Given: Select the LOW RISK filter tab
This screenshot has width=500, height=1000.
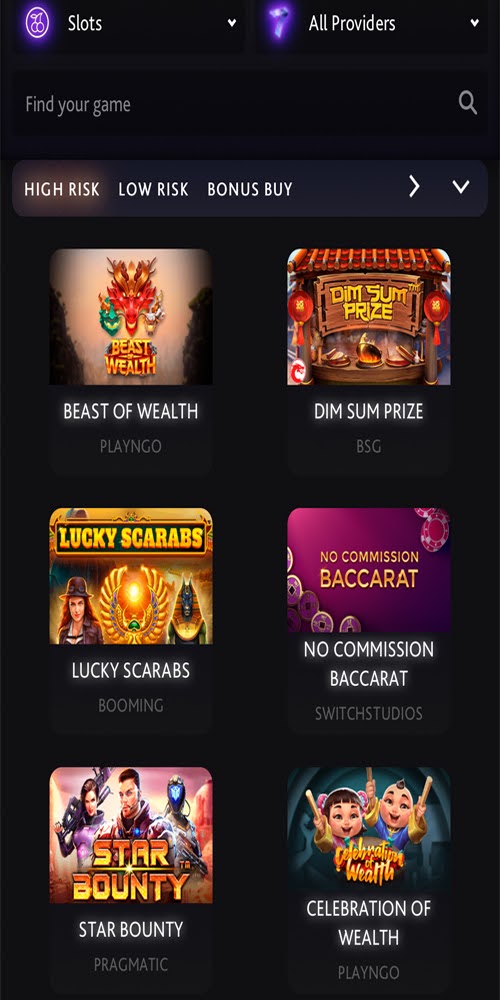Looking at the screenshot, I should (x=153, y=189).
